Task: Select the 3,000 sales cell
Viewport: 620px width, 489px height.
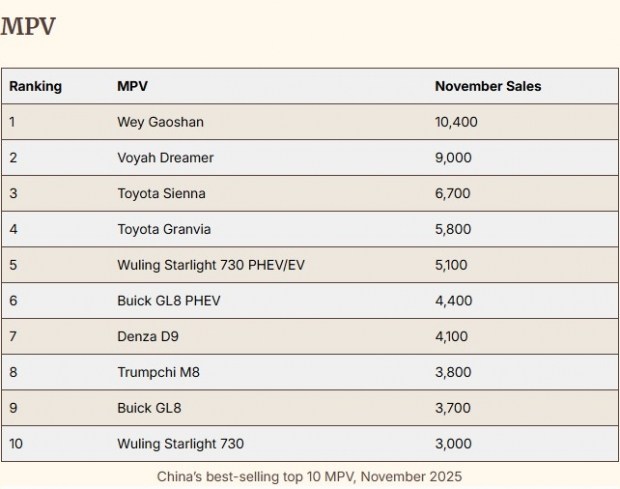Action: [x=453, y=443]
